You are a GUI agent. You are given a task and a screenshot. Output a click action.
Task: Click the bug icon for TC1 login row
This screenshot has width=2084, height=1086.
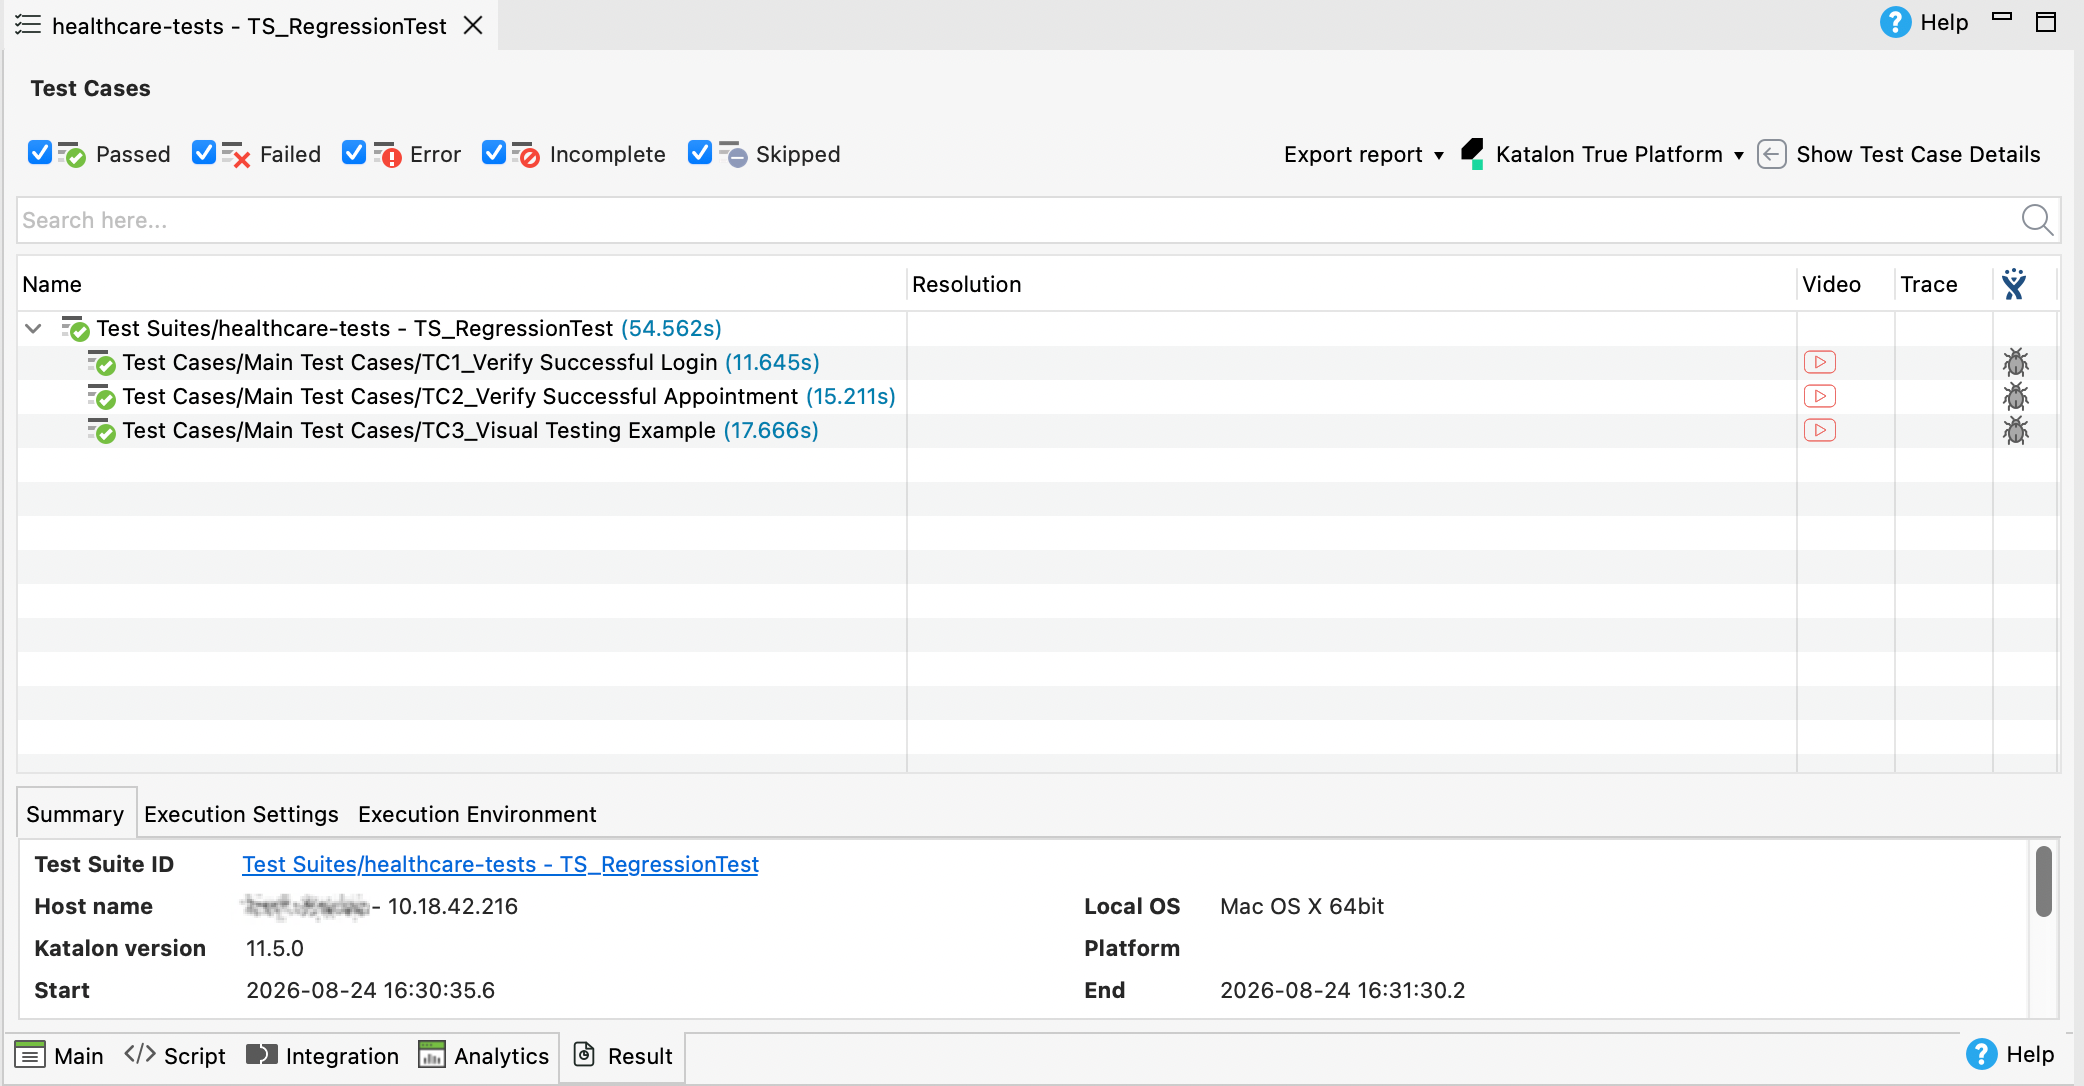(2015, 362)
